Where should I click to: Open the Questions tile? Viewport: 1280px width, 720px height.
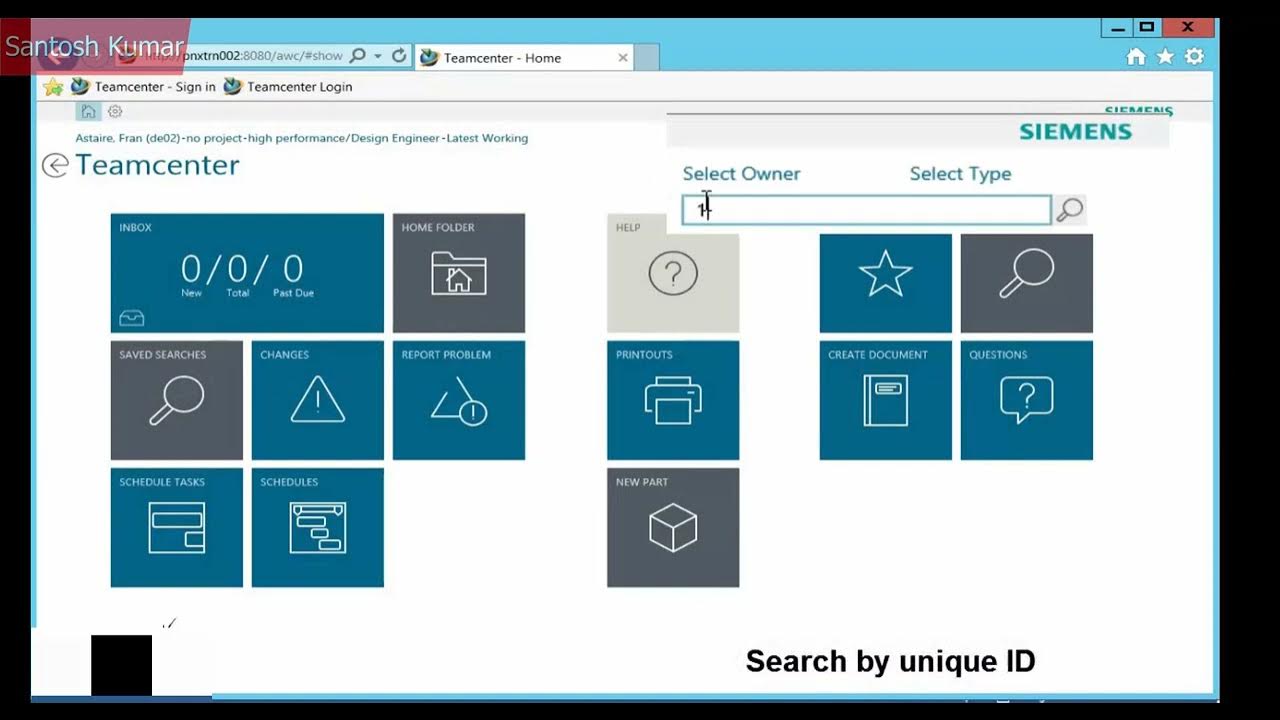(x=1027, y=400)
